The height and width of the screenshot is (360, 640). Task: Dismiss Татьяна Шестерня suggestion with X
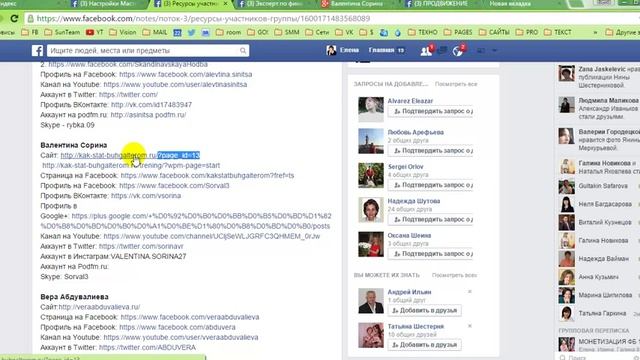(470, 326)
